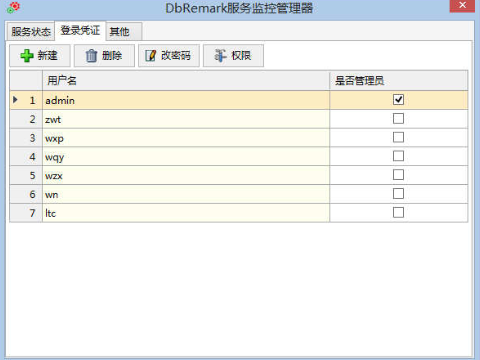Select the wn username cell
The height and width of the screenshot is (360, 480).
coord(186,194)
